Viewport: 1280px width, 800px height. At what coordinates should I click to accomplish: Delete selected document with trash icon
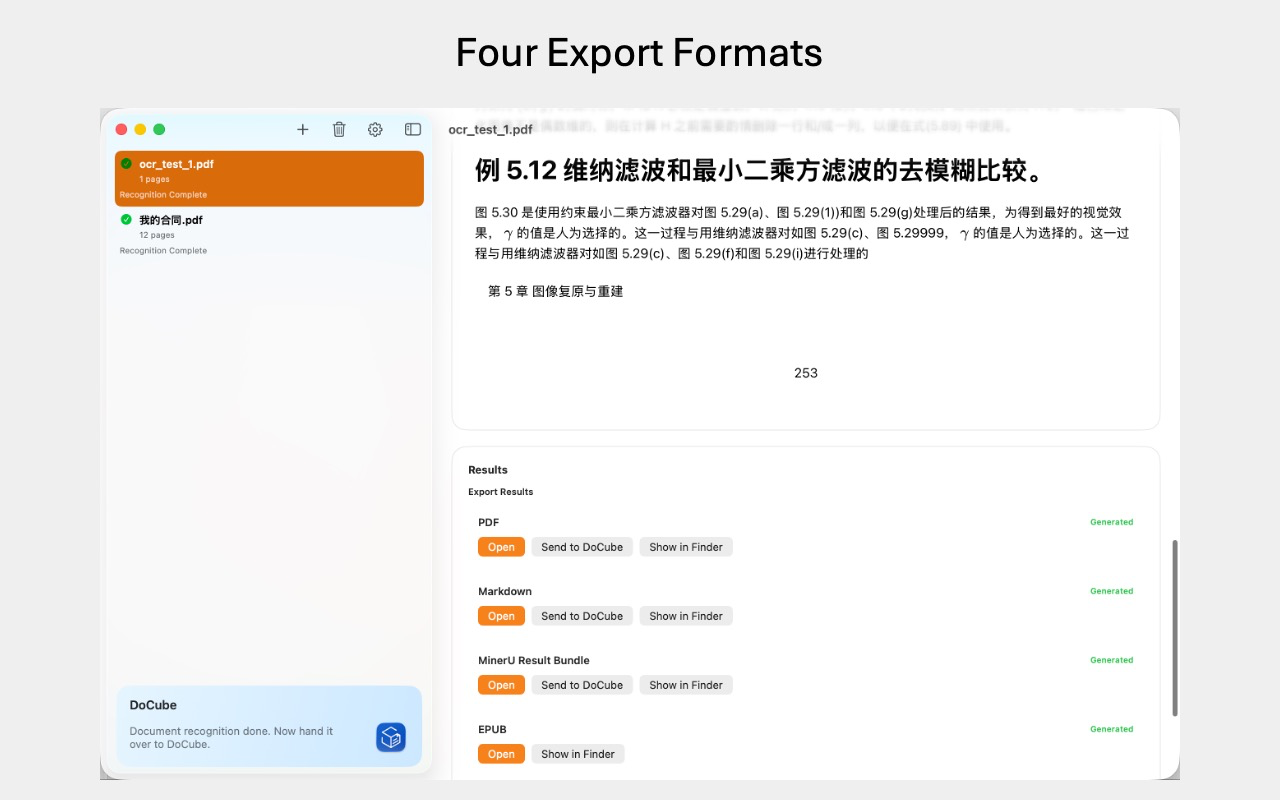pyautogui.click(x=339, y=129)
